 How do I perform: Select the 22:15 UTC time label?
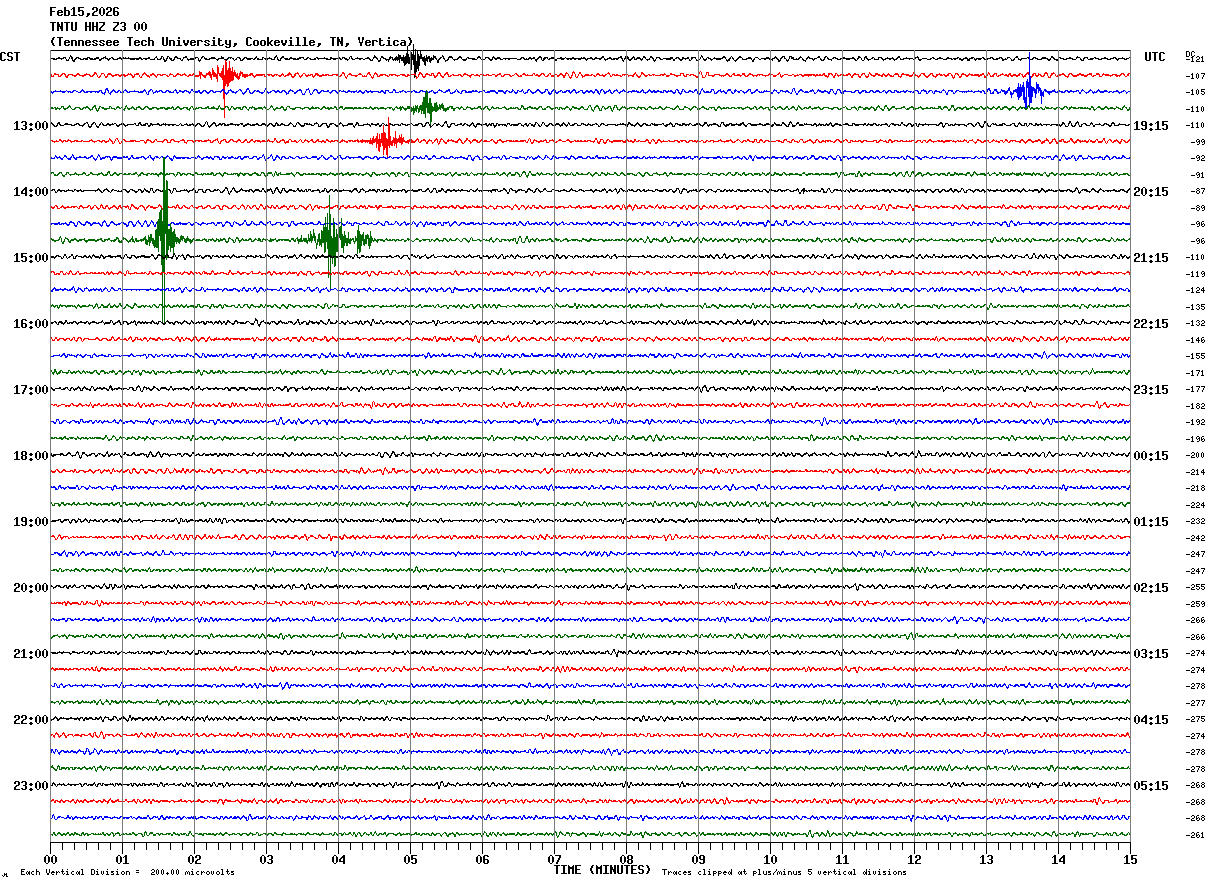[x=1151, y=324]
